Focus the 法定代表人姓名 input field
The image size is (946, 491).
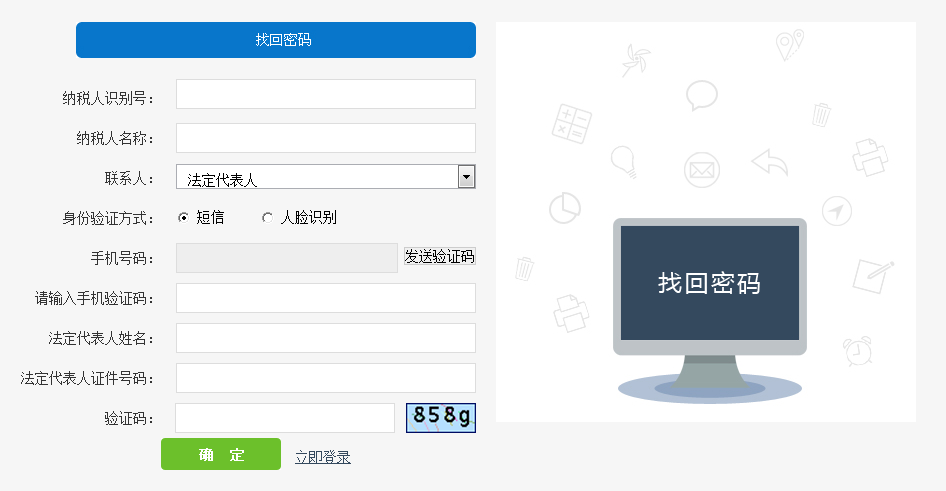[x=326, y=338]
